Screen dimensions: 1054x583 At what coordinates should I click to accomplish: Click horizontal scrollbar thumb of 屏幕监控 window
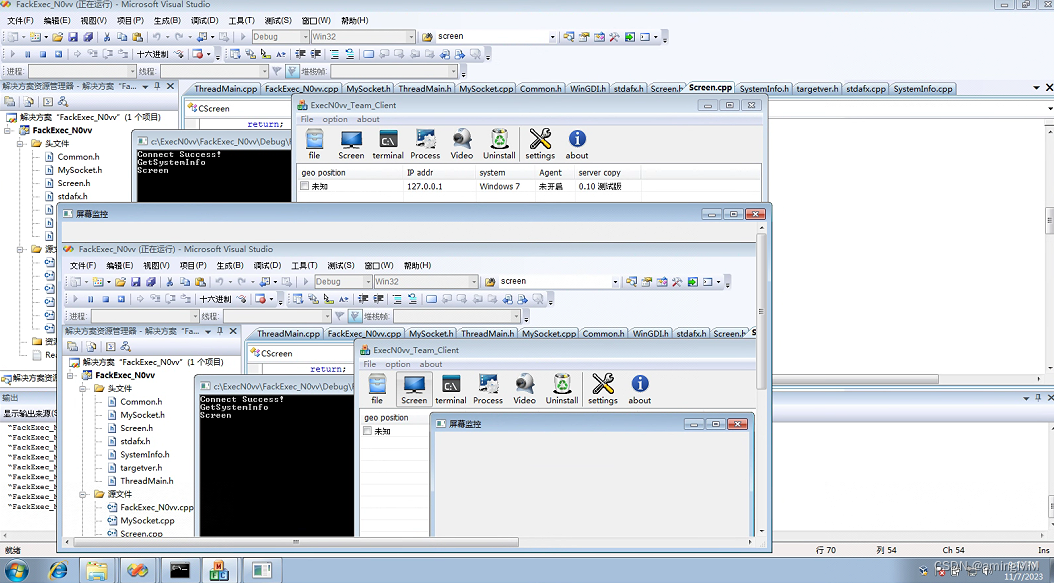296,541
